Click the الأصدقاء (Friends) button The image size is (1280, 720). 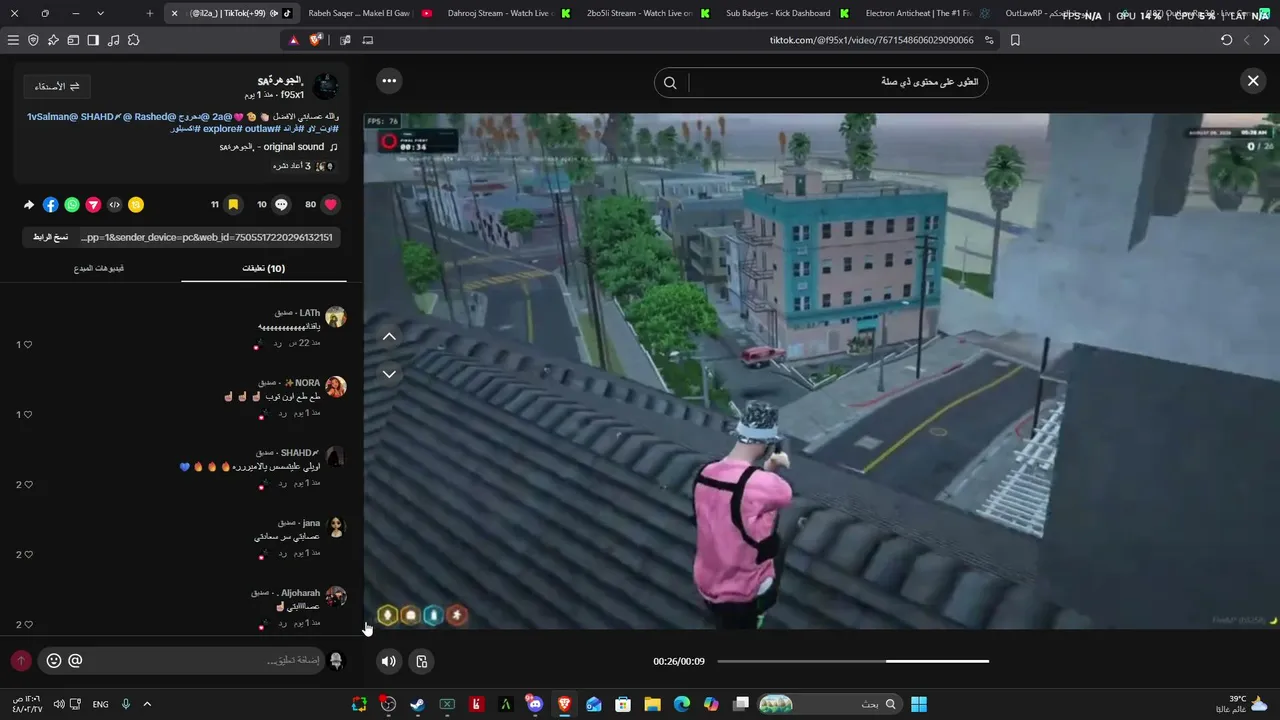(58, 87)
